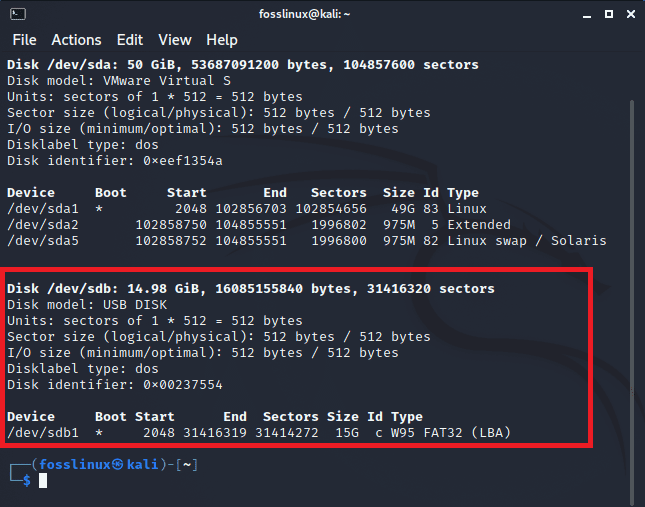
Task: Open the Help menu
Action: click(222, 40)
